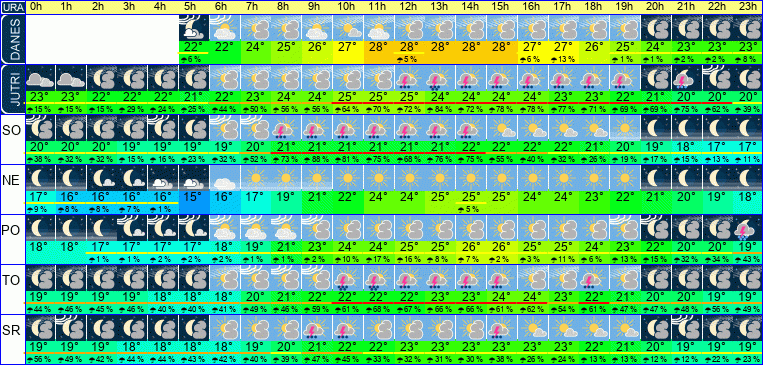Click the DANES 5h night cloud icon
763x365 pixels.
194,27
